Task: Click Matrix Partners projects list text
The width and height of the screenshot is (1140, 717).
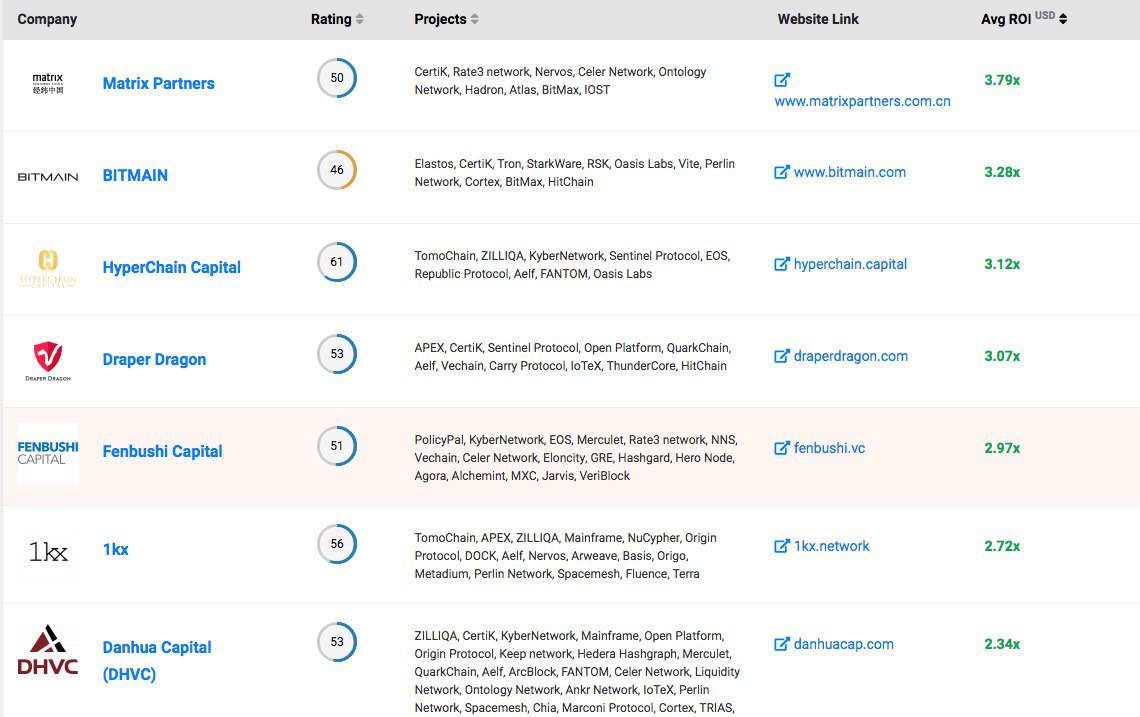Action: [x=561, y=81]
